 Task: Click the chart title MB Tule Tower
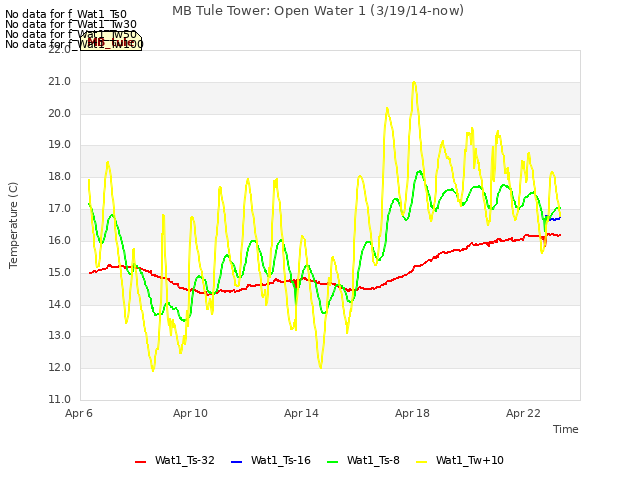[x=318, y=11]
